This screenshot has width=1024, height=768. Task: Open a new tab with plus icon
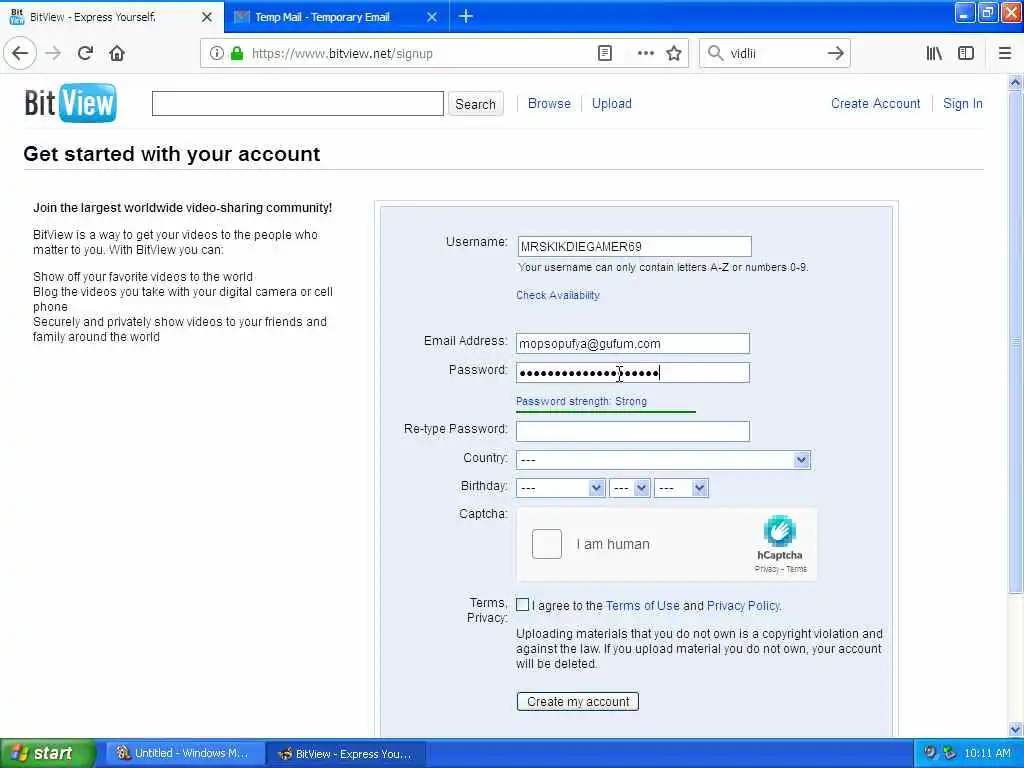pyautogui.click(x=466, y=16)
